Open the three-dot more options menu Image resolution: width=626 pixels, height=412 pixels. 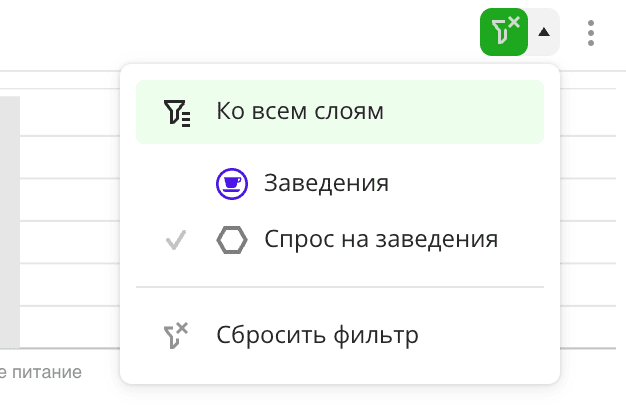592,33
